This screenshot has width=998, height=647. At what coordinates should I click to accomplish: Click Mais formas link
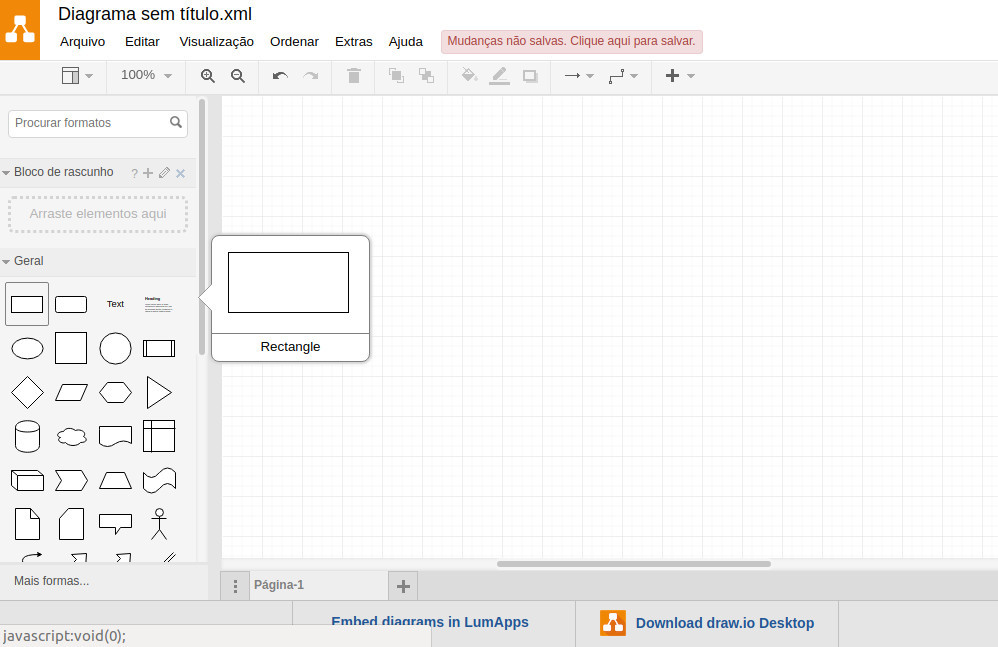(x=52, y=581)
